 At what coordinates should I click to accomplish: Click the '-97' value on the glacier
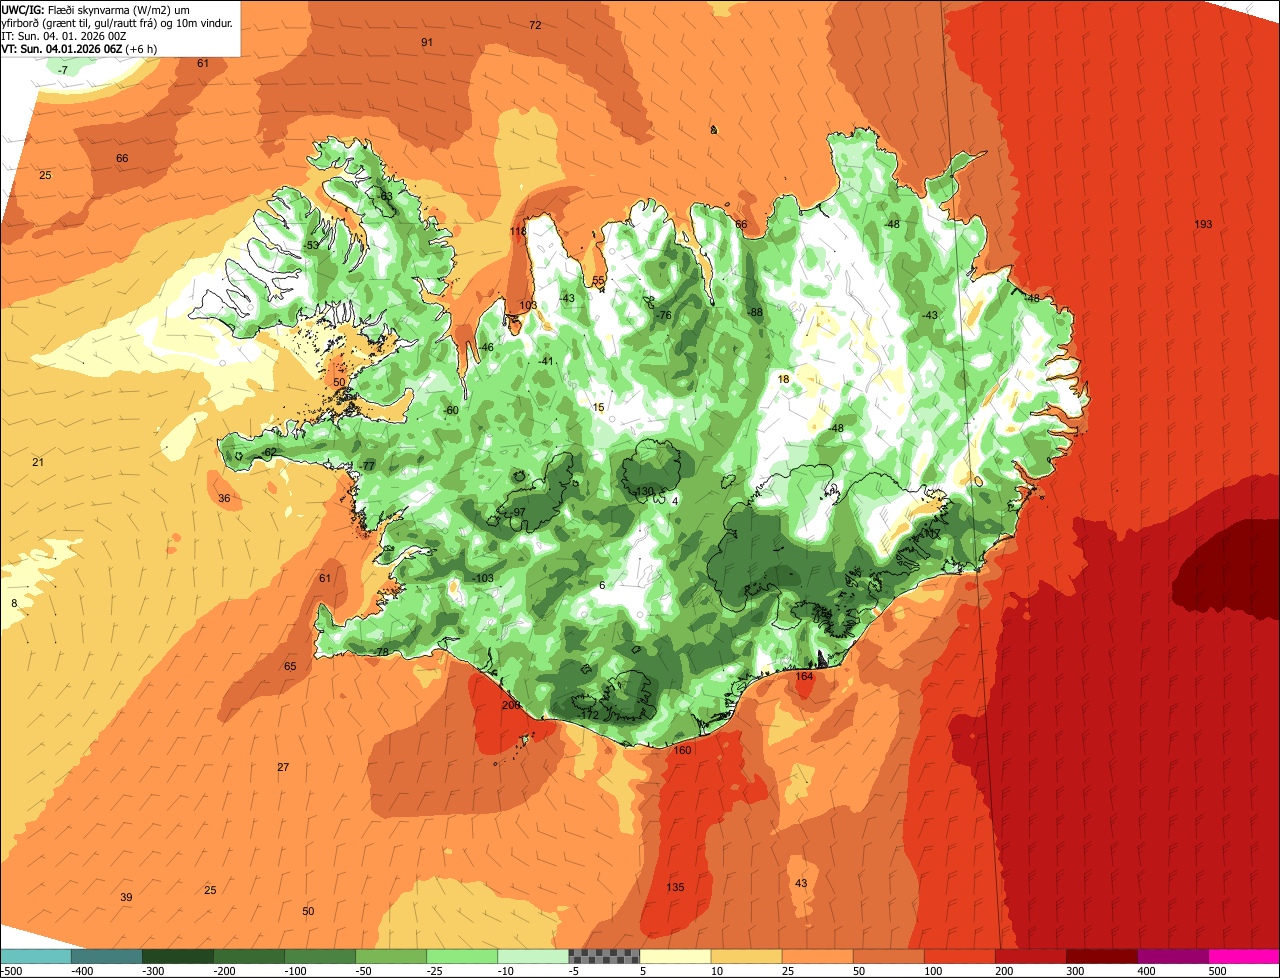coord(518,512)
